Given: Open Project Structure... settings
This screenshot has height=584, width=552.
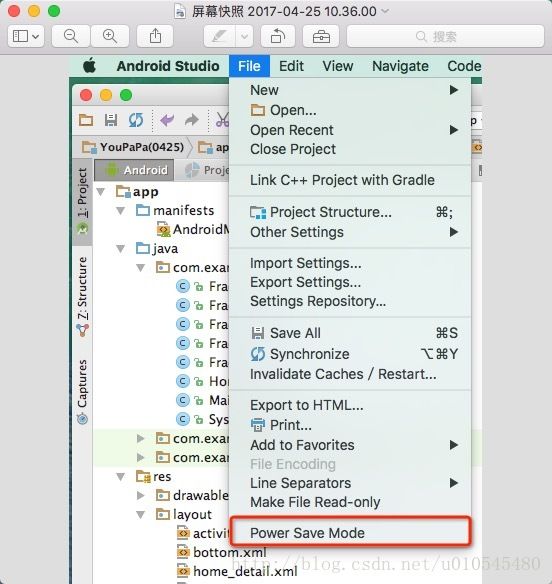Looking at the screenshot, I should coord(350,212).
